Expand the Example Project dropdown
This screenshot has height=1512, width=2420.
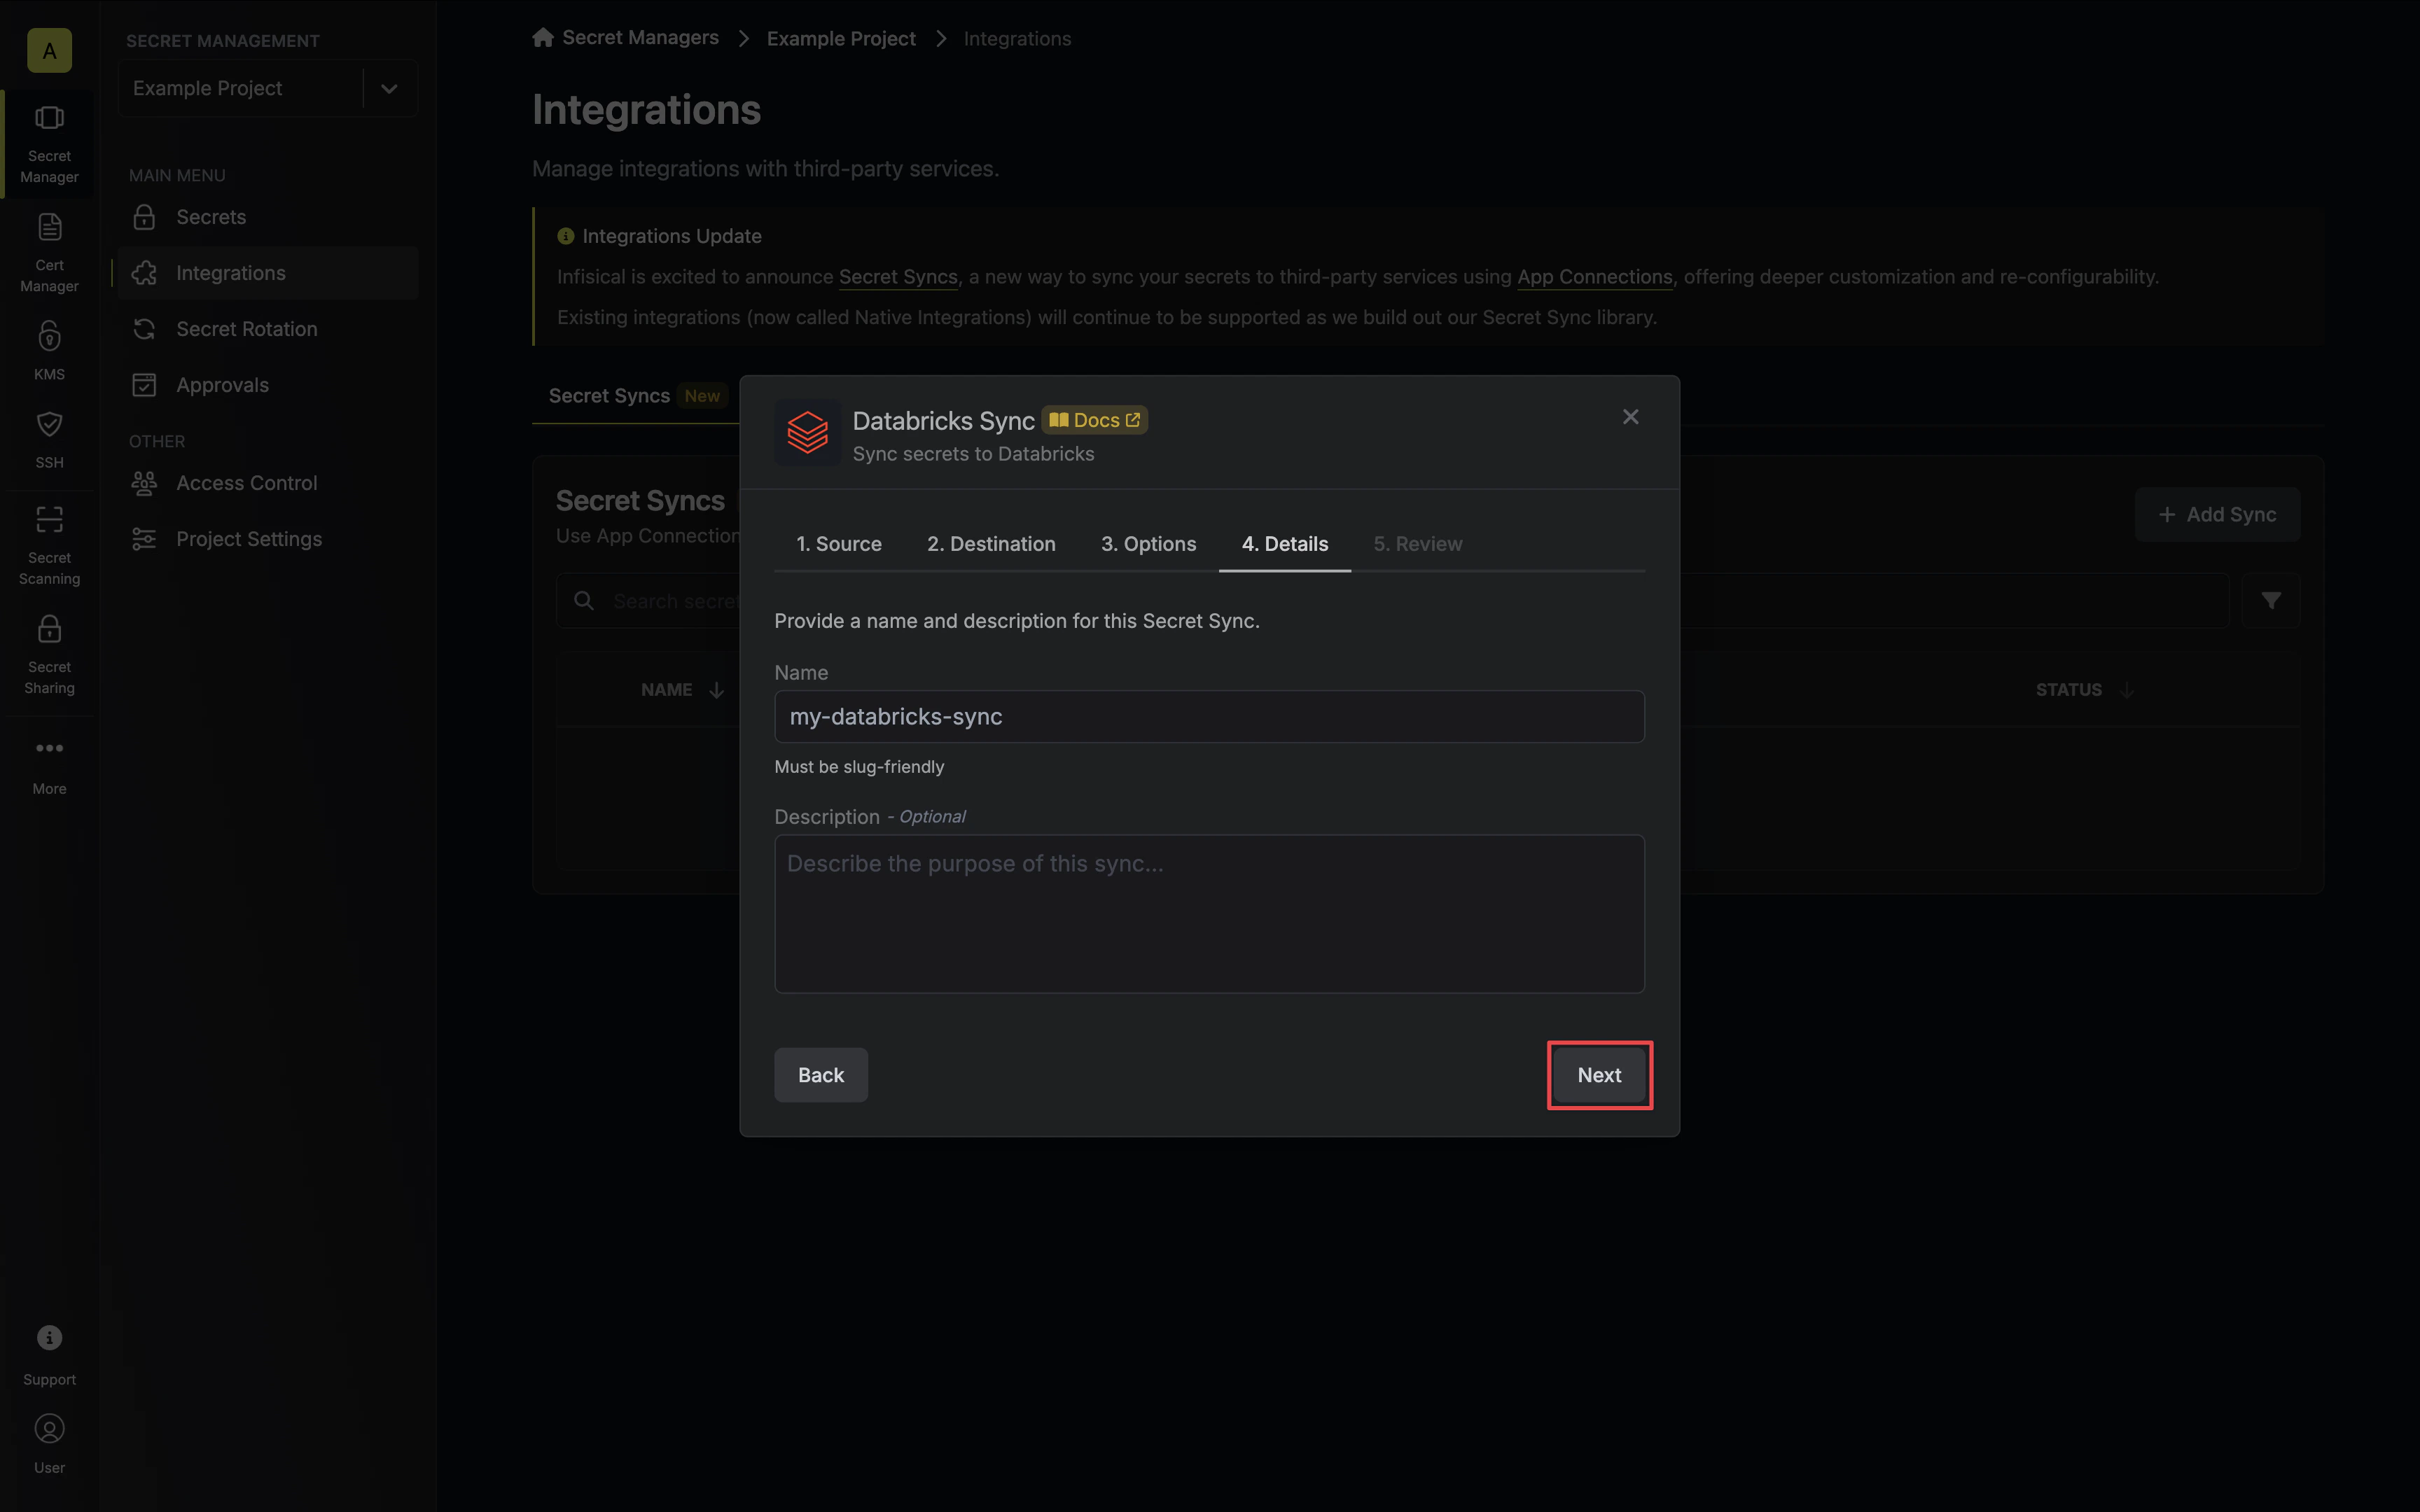[x=389, y=88]
